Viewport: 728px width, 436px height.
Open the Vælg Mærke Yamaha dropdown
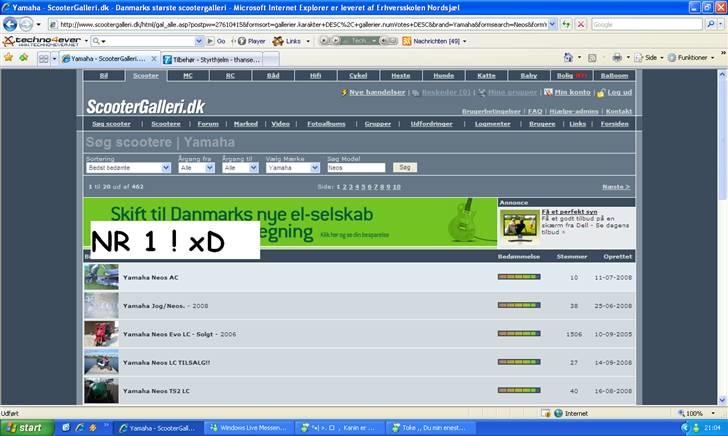pos(293,168)
